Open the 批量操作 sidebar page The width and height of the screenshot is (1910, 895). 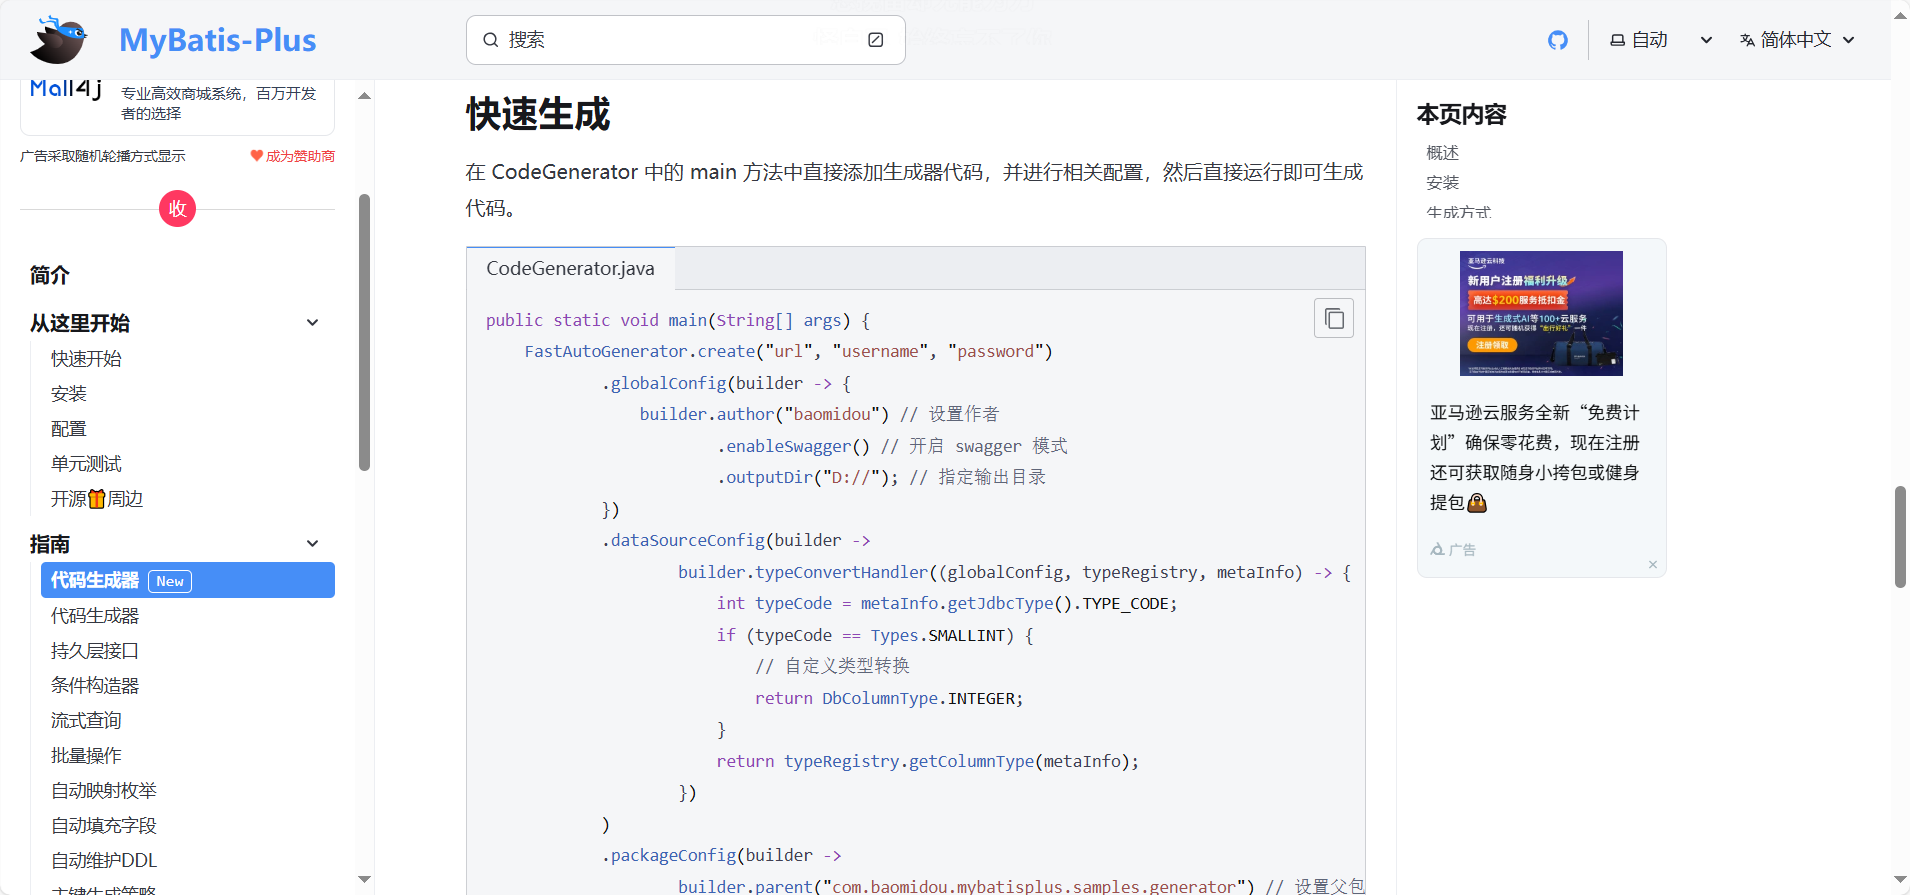click(87, 756)
